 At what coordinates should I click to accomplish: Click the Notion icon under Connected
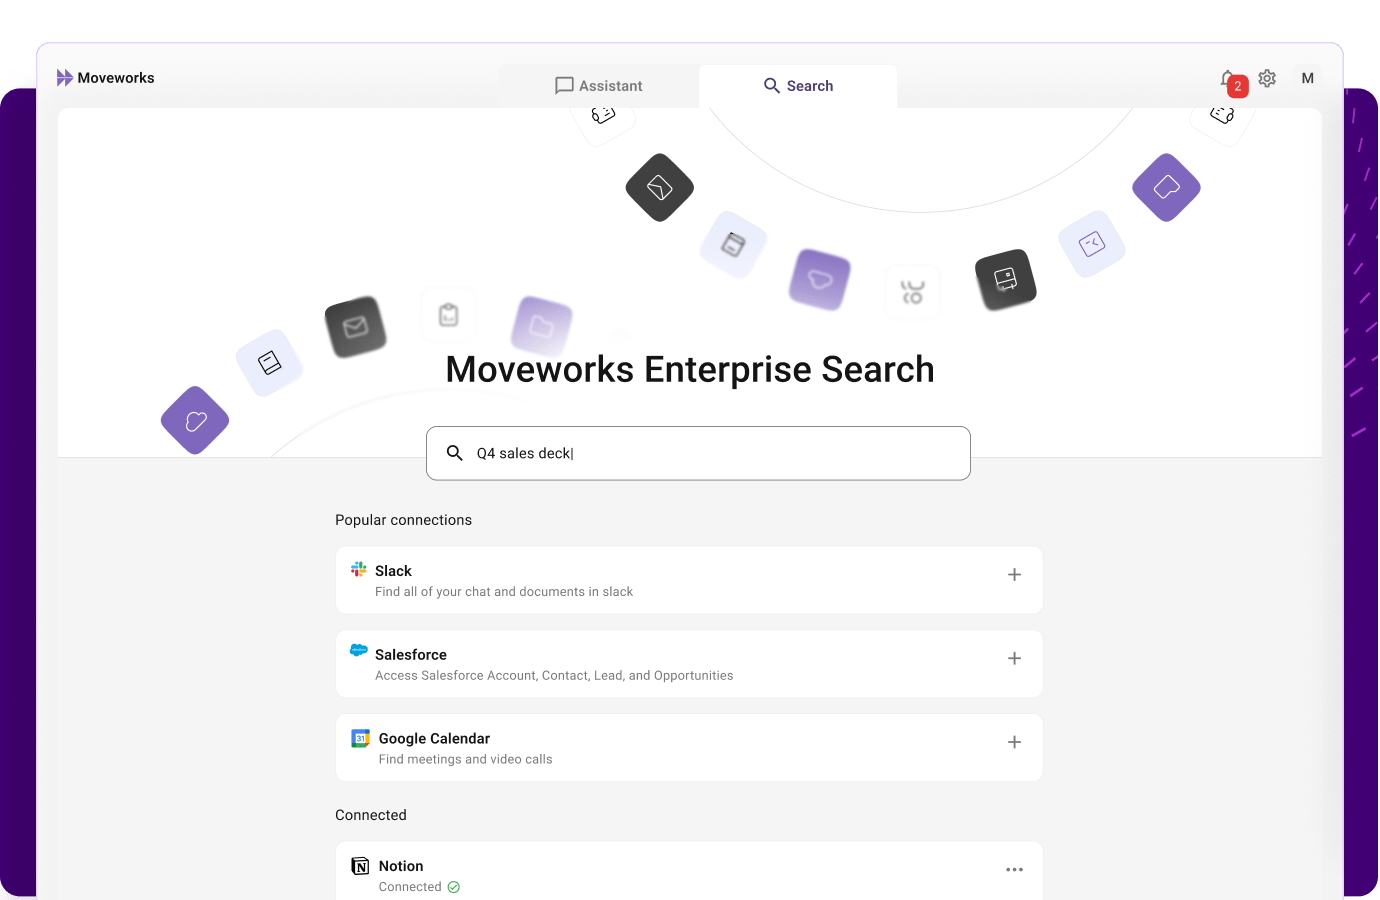click(x=360, y=865)
